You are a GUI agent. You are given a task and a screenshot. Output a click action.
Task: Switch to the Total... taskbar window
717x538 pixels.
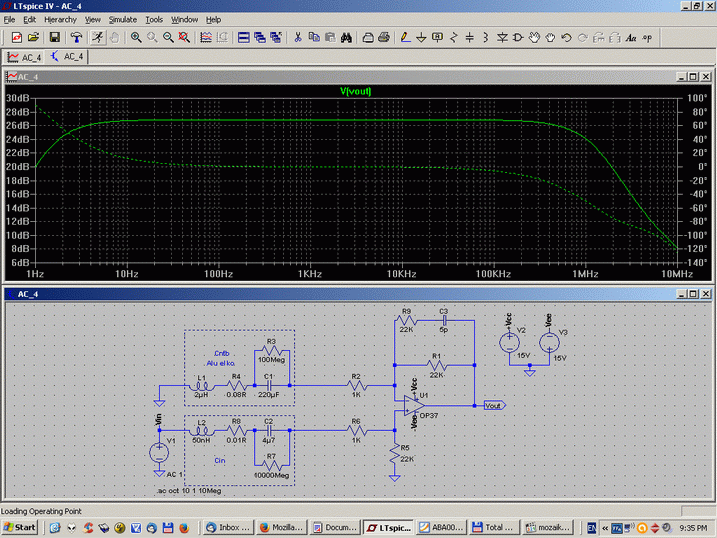[x=495, y=527]
